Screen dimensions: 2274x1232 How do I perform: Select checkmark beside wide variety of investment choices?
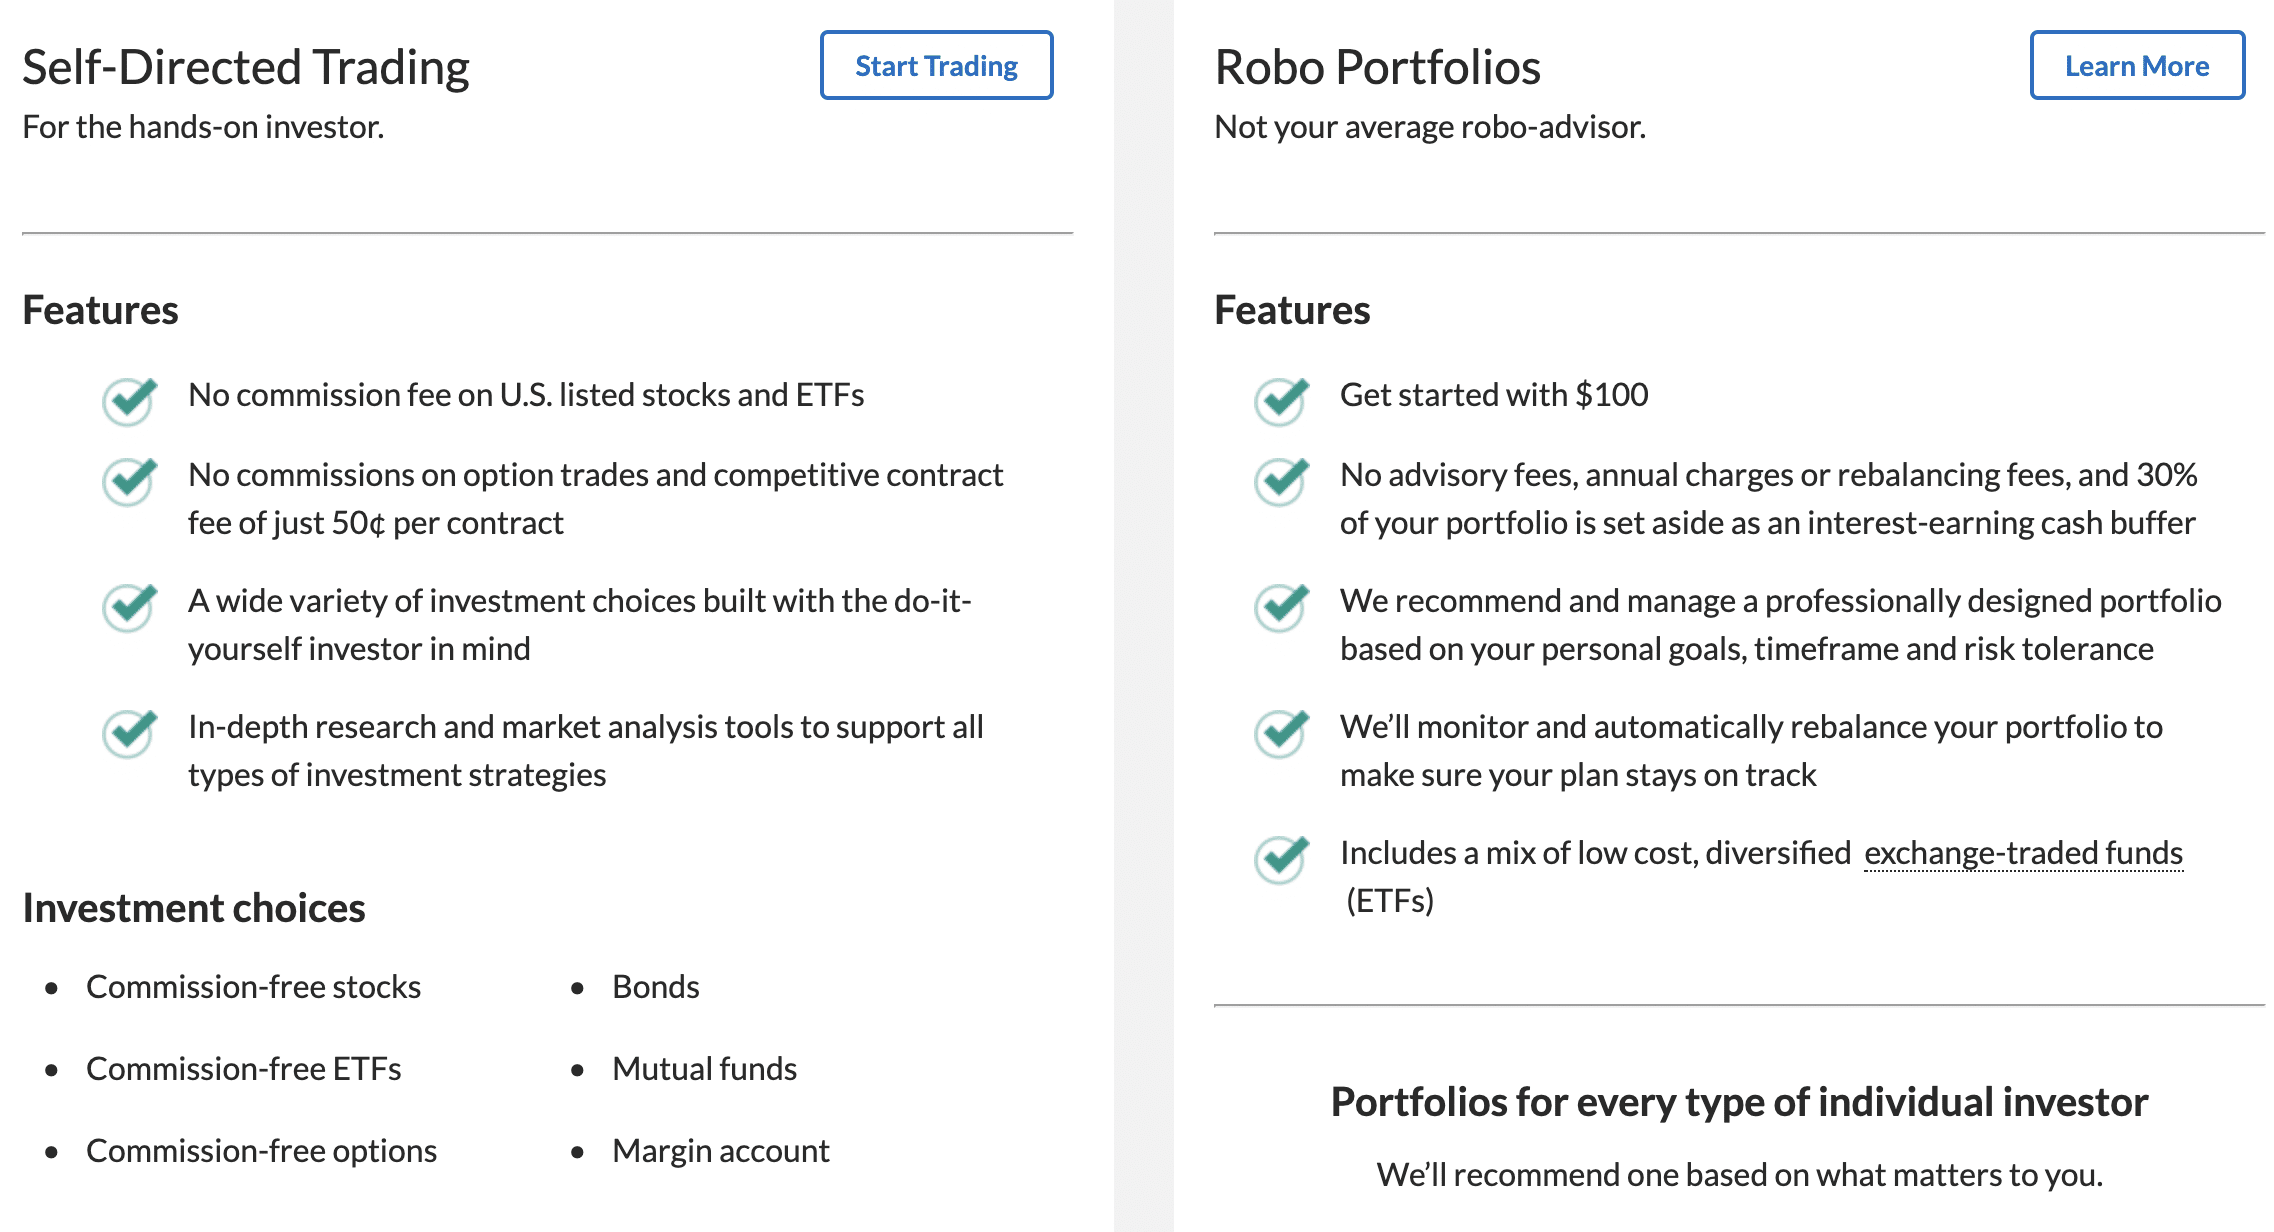coord(130,607)
